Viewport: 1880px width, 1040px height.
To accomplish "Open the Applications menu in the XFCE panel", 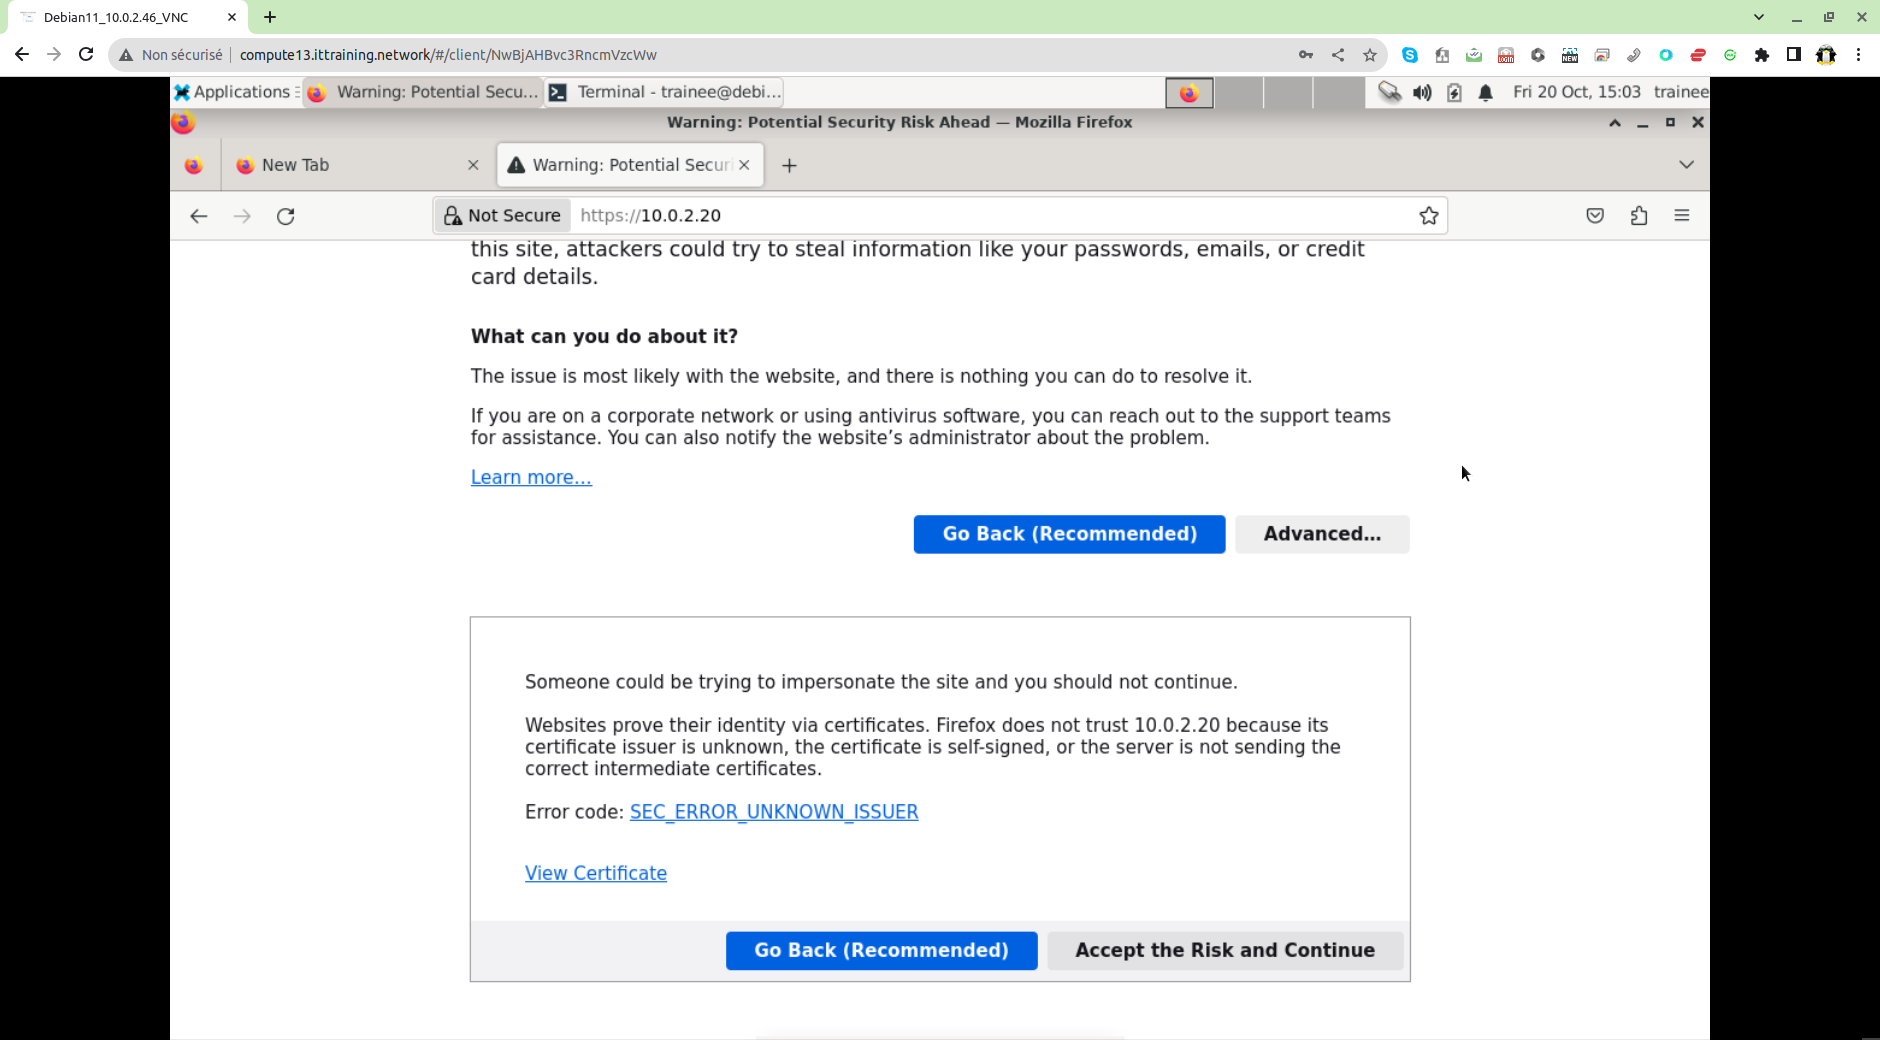I will (x=234, y=92).
